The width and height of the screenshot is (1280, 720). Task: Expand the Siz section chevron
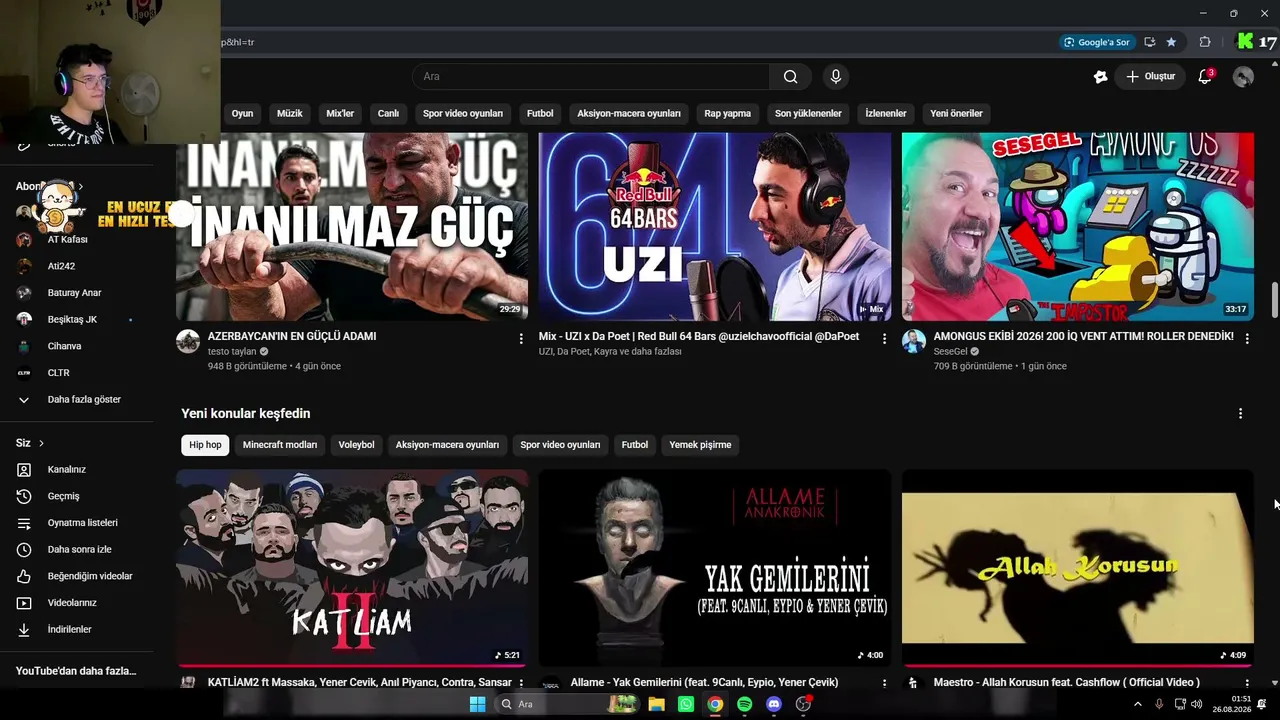tap(41, 443)
